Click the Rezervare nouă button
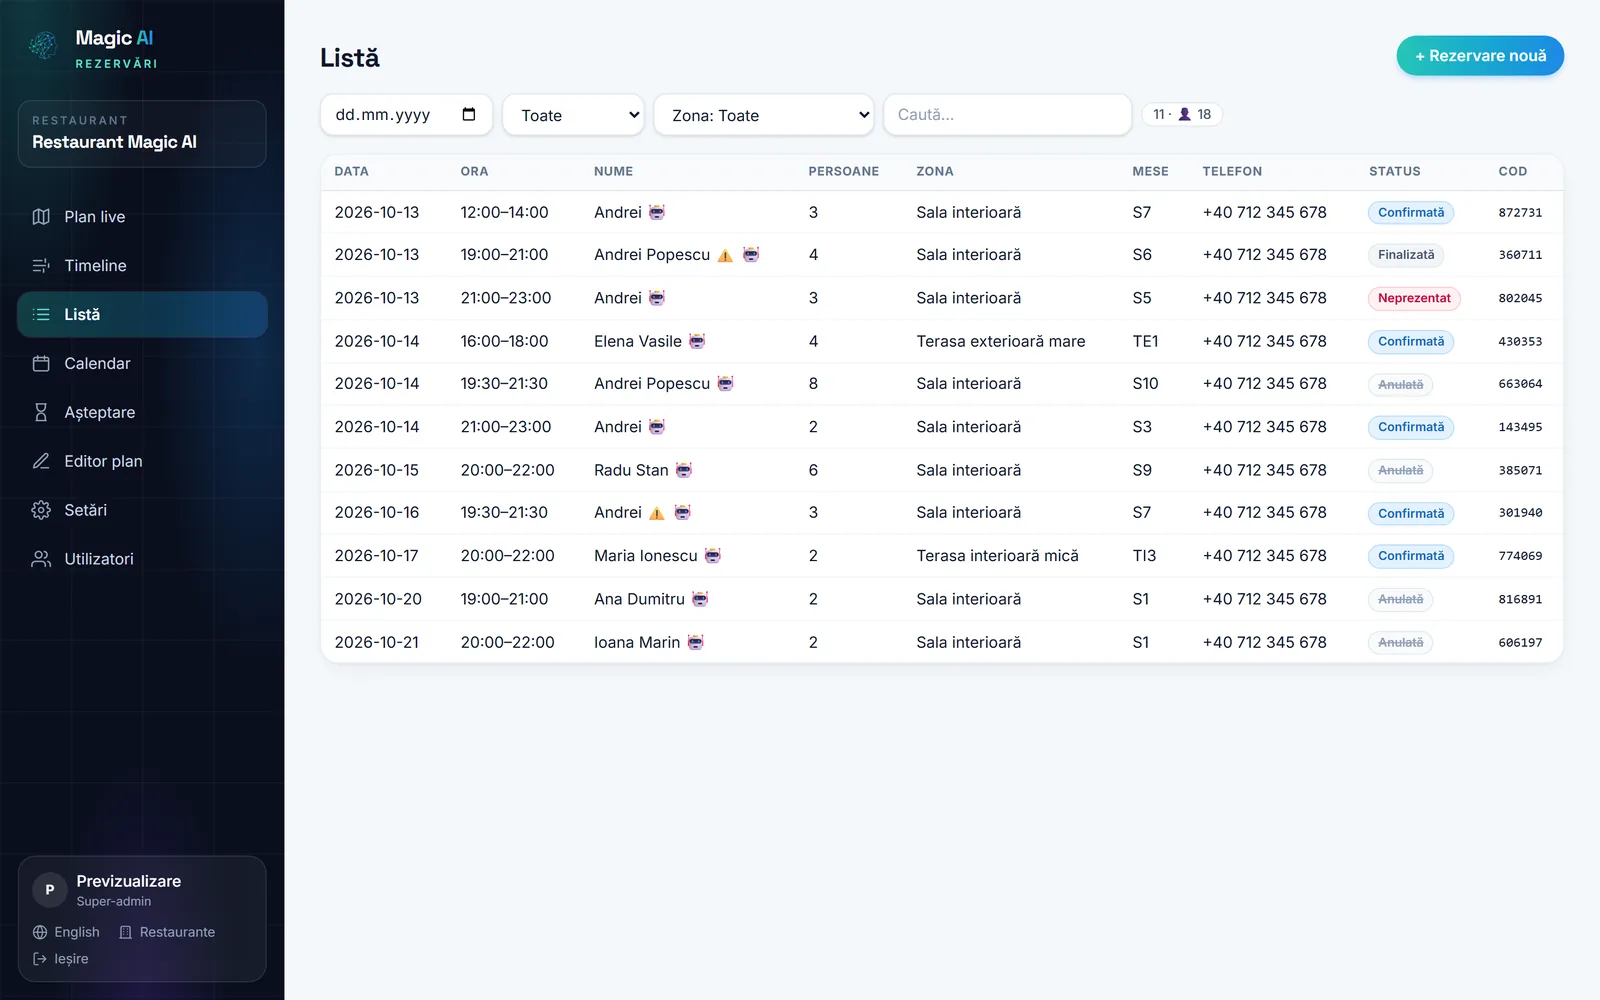This screenshot has height=1000, width=1600. click(1480, 56)
